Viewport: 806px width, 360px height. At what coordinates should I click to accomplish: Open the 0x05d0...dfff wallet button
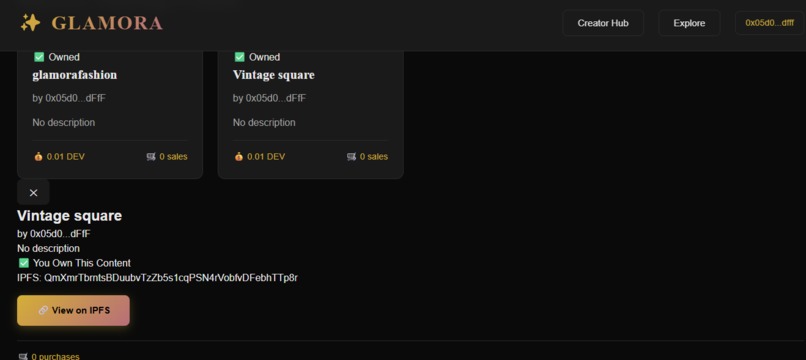point(770,23)
